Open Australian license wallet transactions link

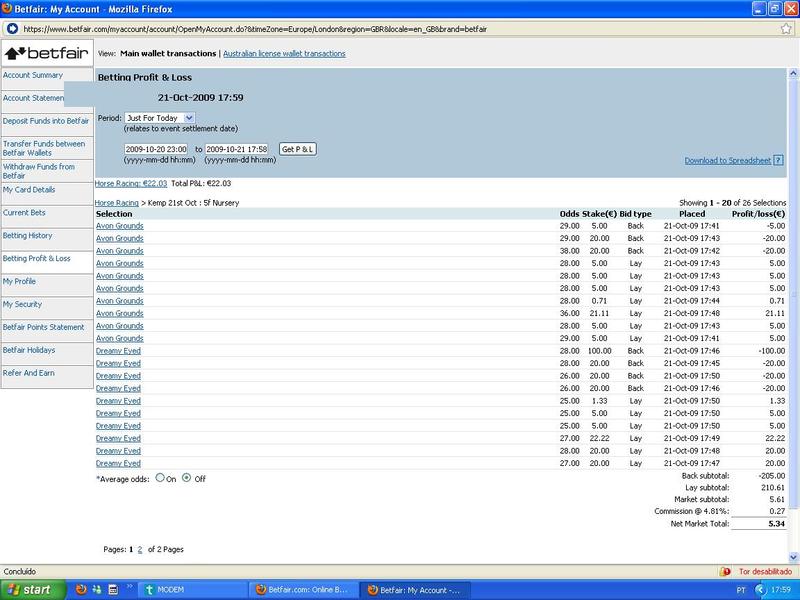click(x=284, y=54)
